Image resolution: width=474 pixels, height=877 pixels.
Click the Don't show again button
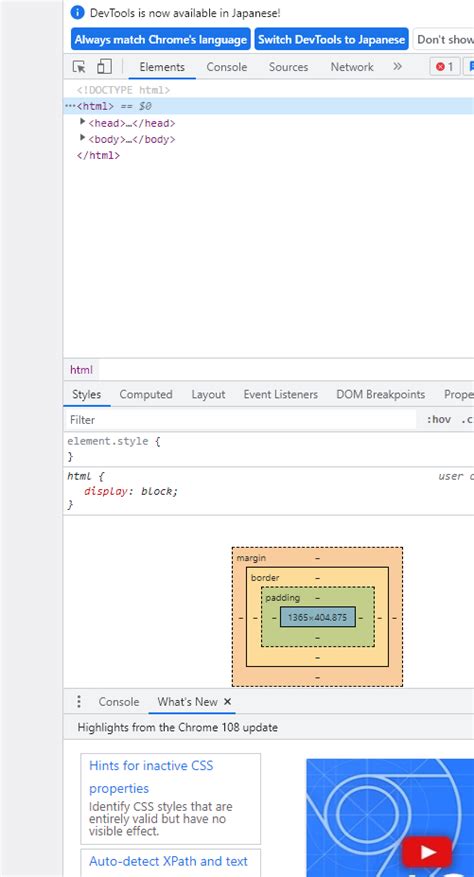tap(444, 40)
